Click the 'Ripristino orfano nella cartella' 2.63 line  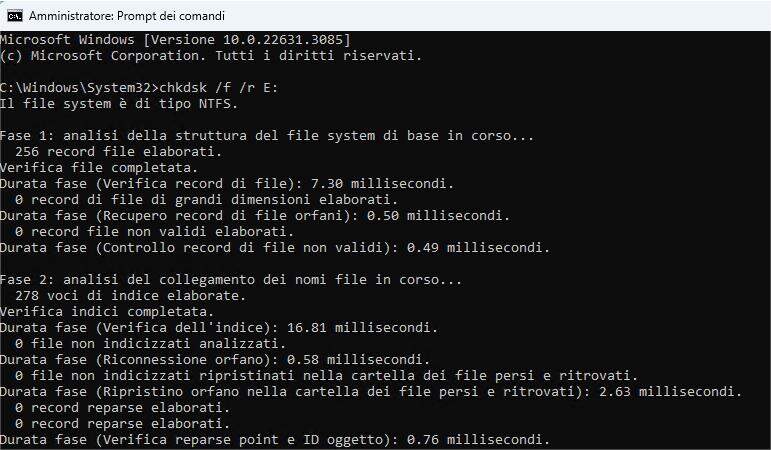point(371,392)
